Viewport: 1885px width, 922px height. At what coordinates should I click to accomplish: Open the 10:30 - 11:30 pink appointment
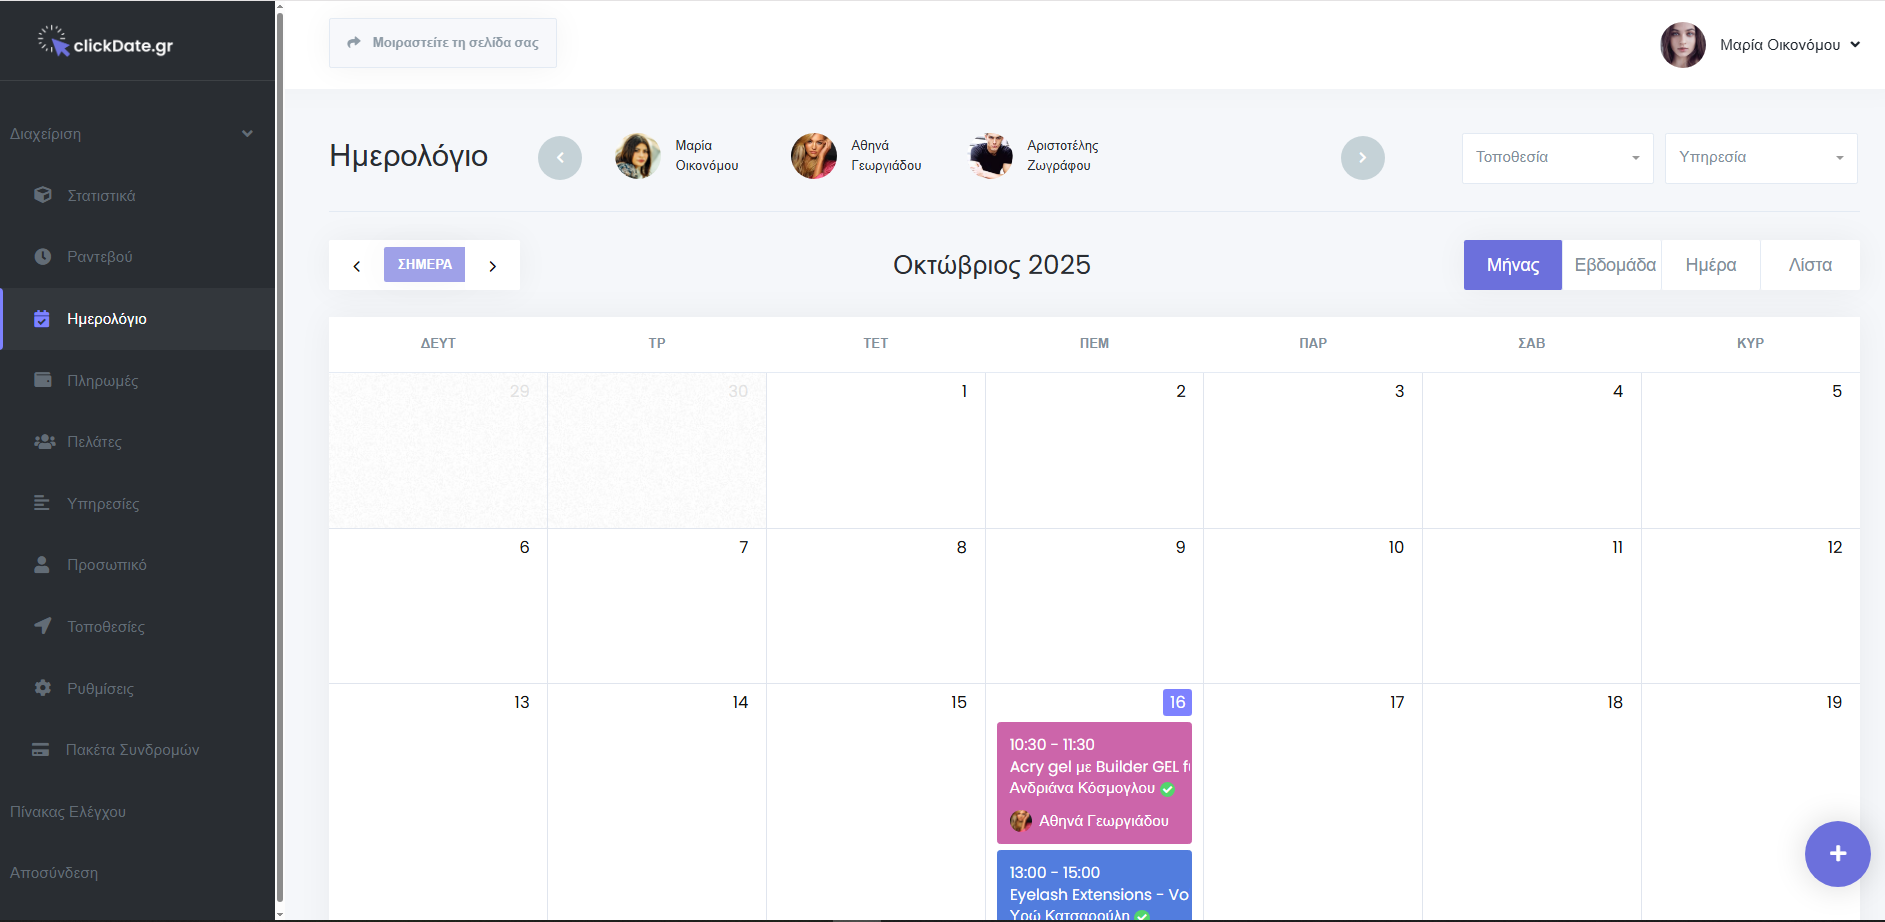click(x=1094, y=782)
